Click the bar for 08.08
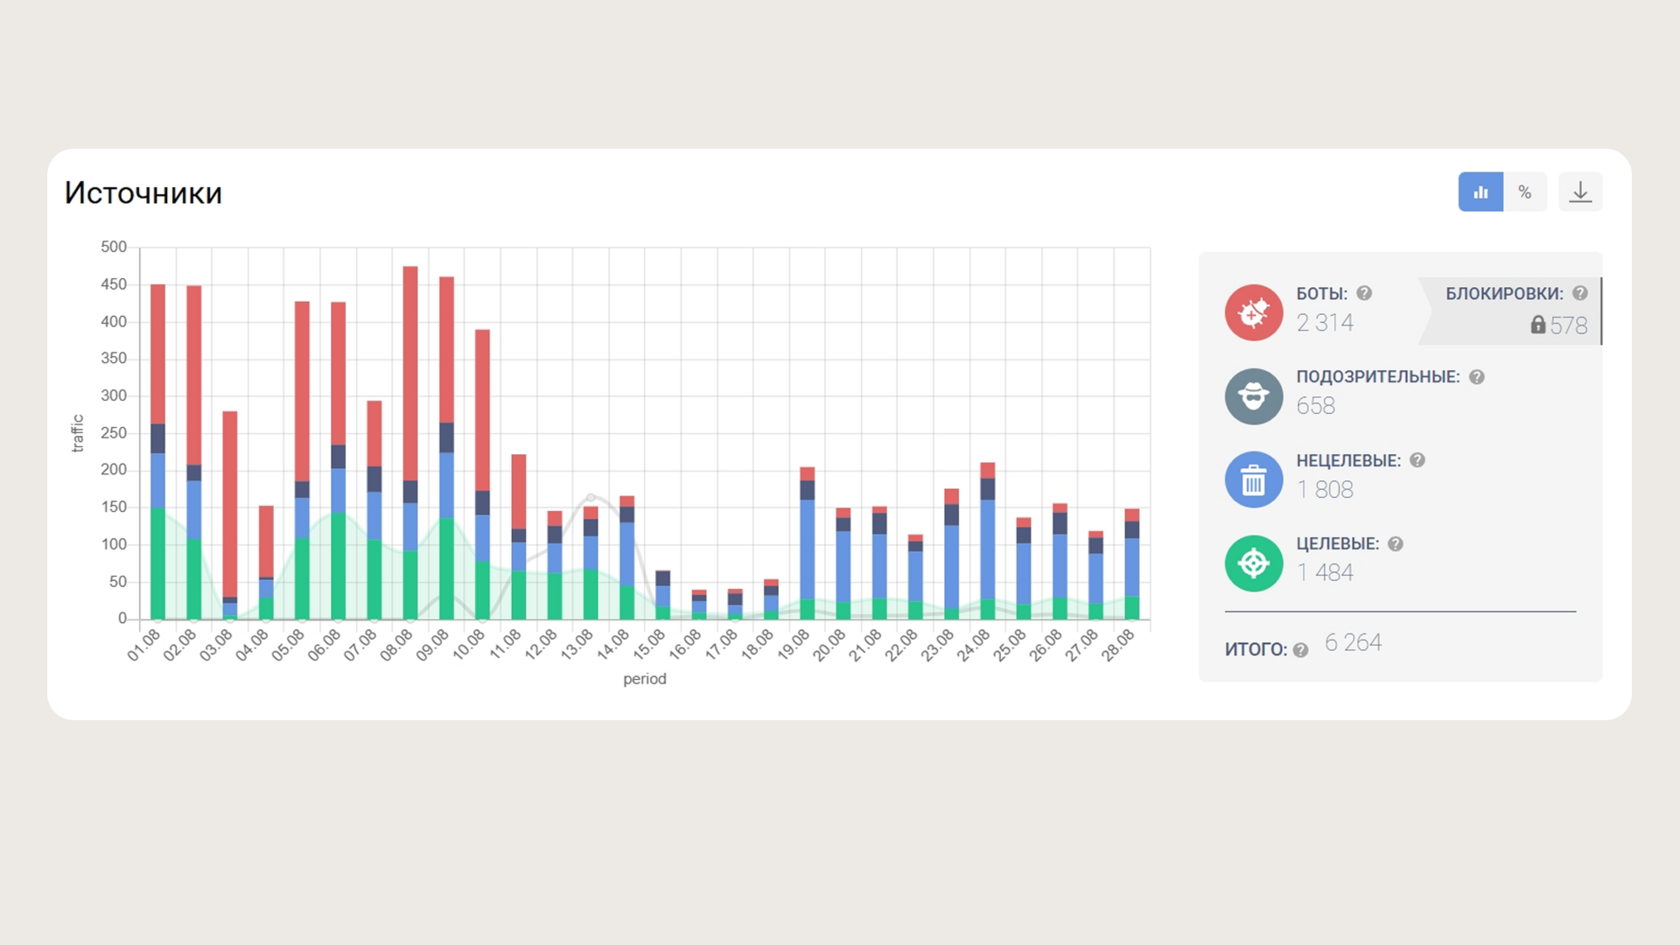This screenshot has width=1680, height=945. [x=410, y=443]
